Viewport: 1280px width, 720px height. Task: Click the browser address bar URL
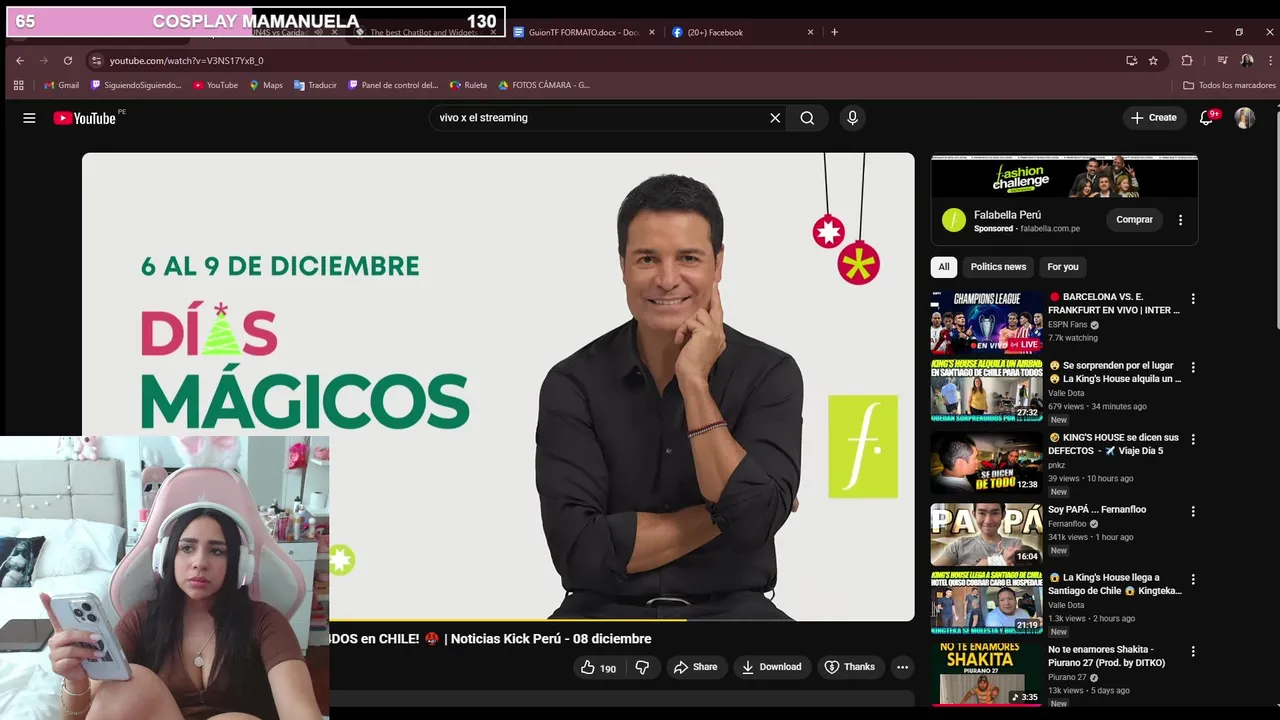pyautogui.click(x=186, y=61)
